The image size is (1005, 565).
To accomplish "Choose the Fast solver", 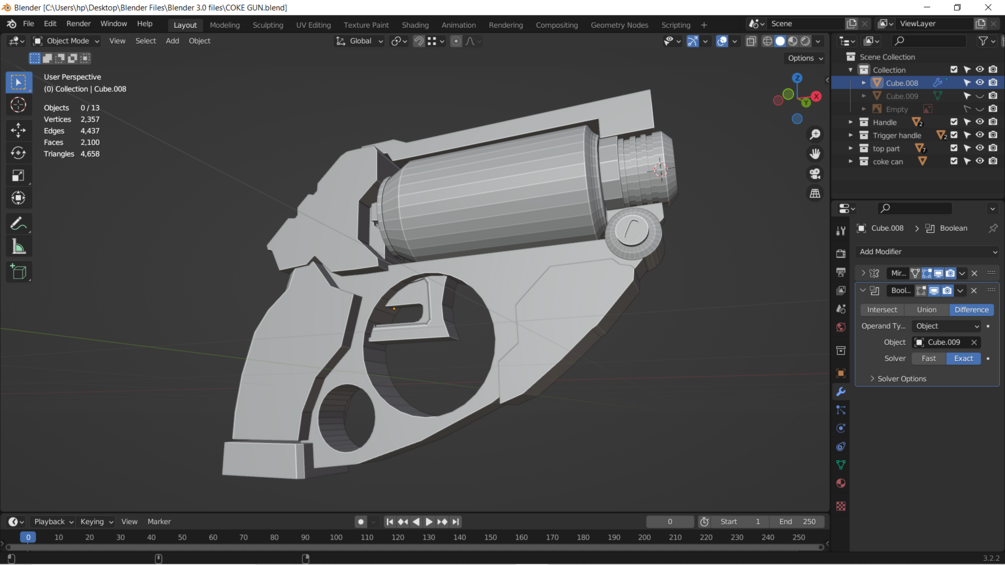I will pos(929,359).
